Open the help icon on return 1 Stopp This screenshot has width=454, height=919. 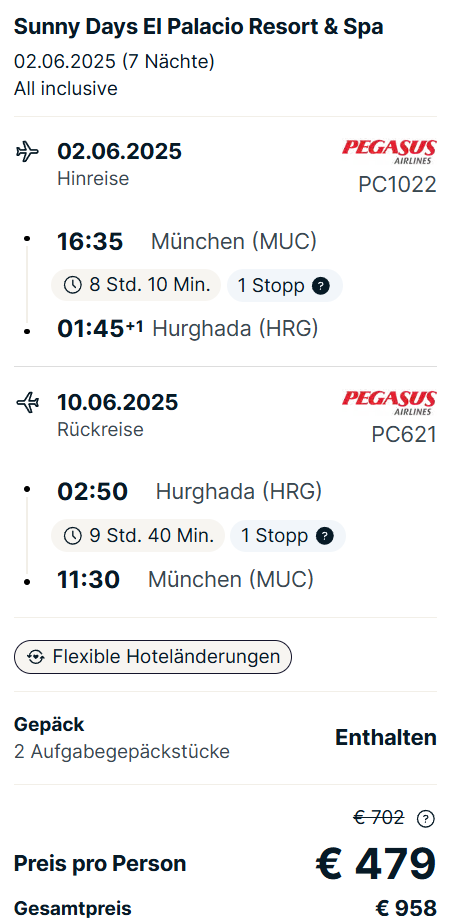tap(324, 536)
